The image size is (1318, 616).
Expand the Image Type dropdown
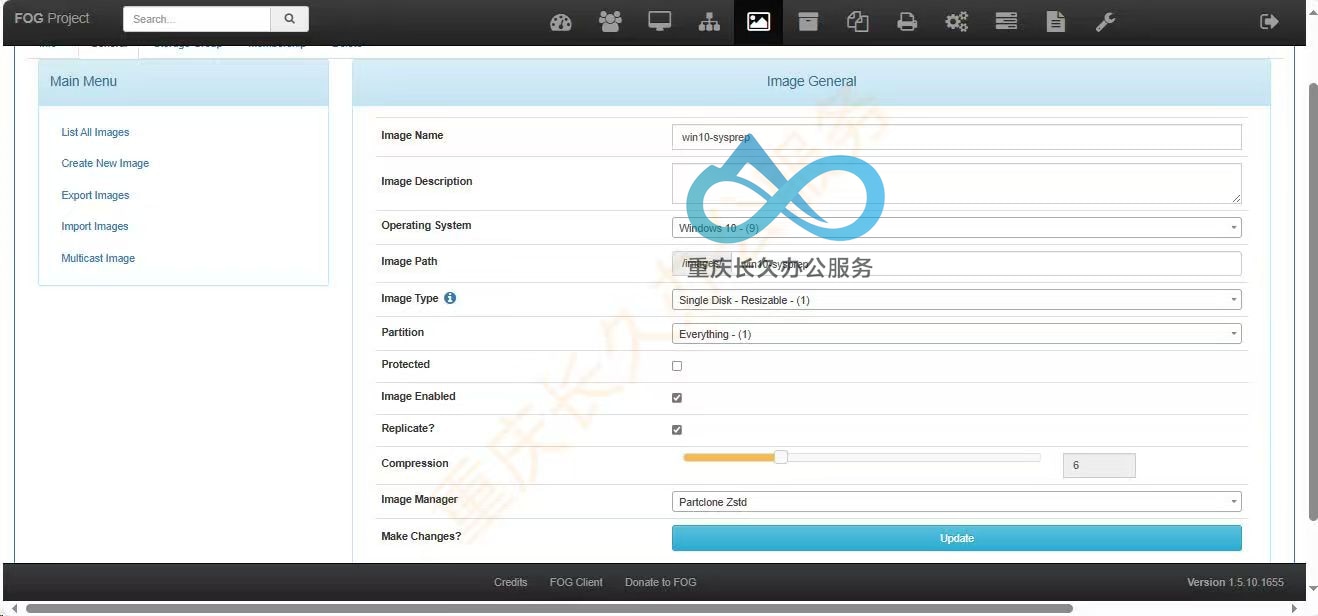[957, 300]
